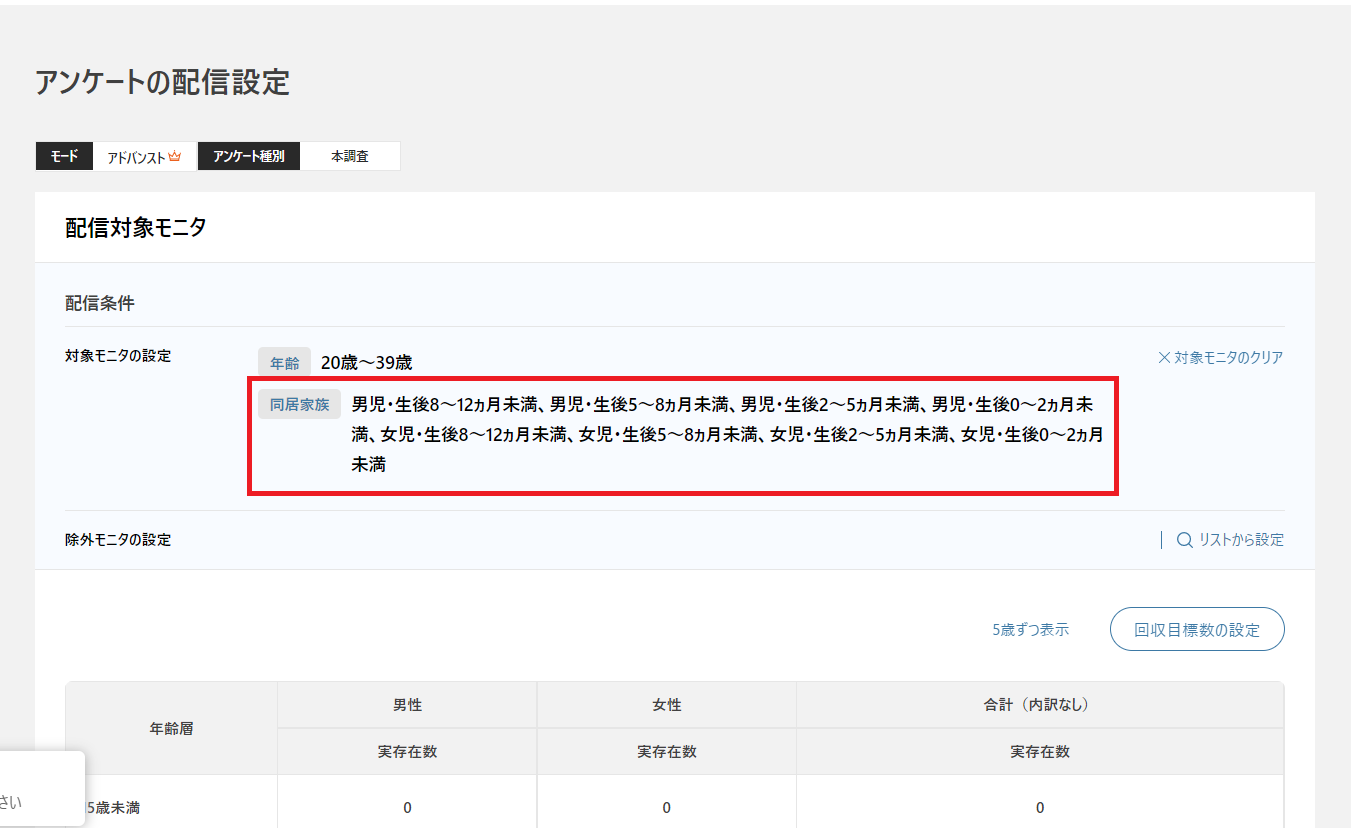Click the 合計 value 0 in 5歳未満 row
The height and width of the screenshot is (828, 1351).
tap(1040, 808)
